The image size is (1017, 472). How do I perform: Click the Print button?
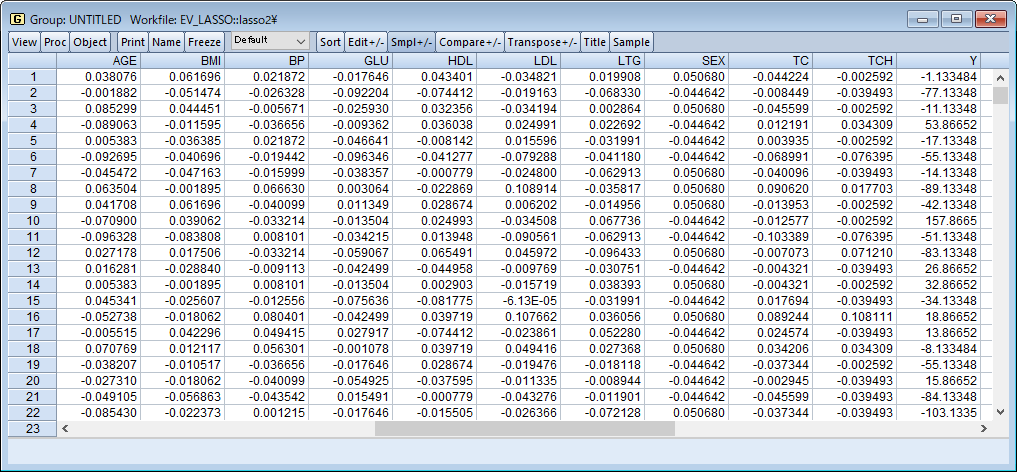coord(133,42)
